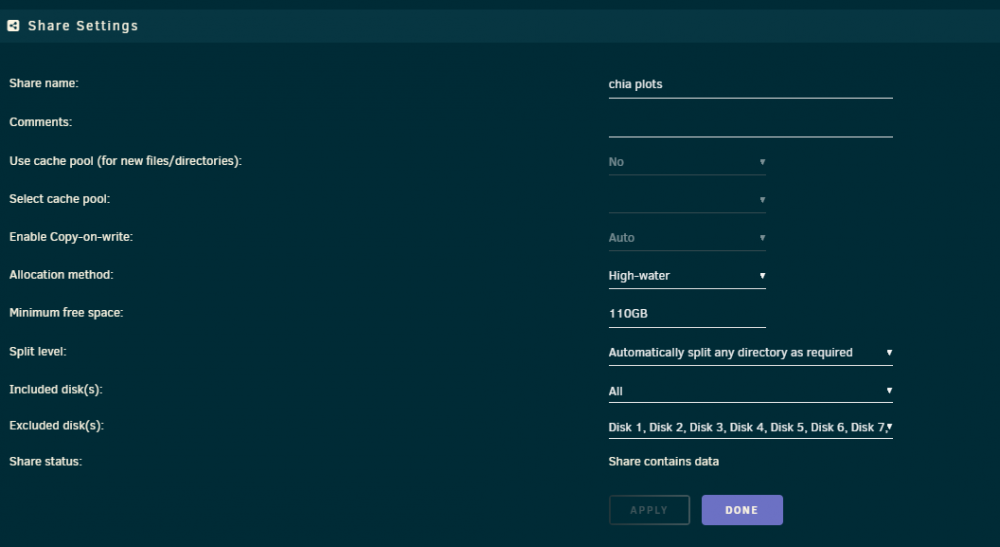Click the Share Settings share icon

pos(13,26)
